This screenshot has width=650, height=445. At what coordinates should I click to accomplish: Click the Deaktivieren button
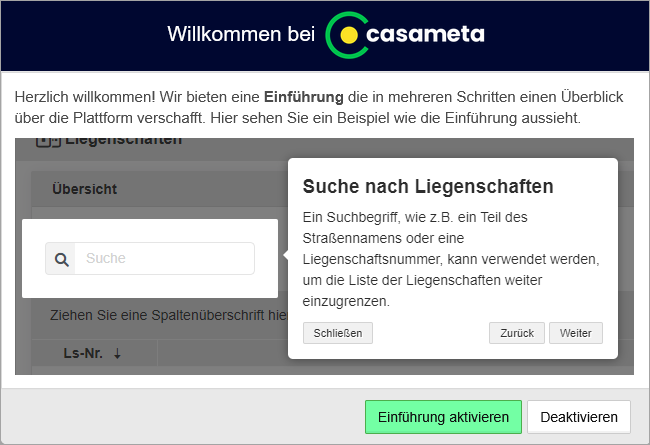tap(579, 417)
